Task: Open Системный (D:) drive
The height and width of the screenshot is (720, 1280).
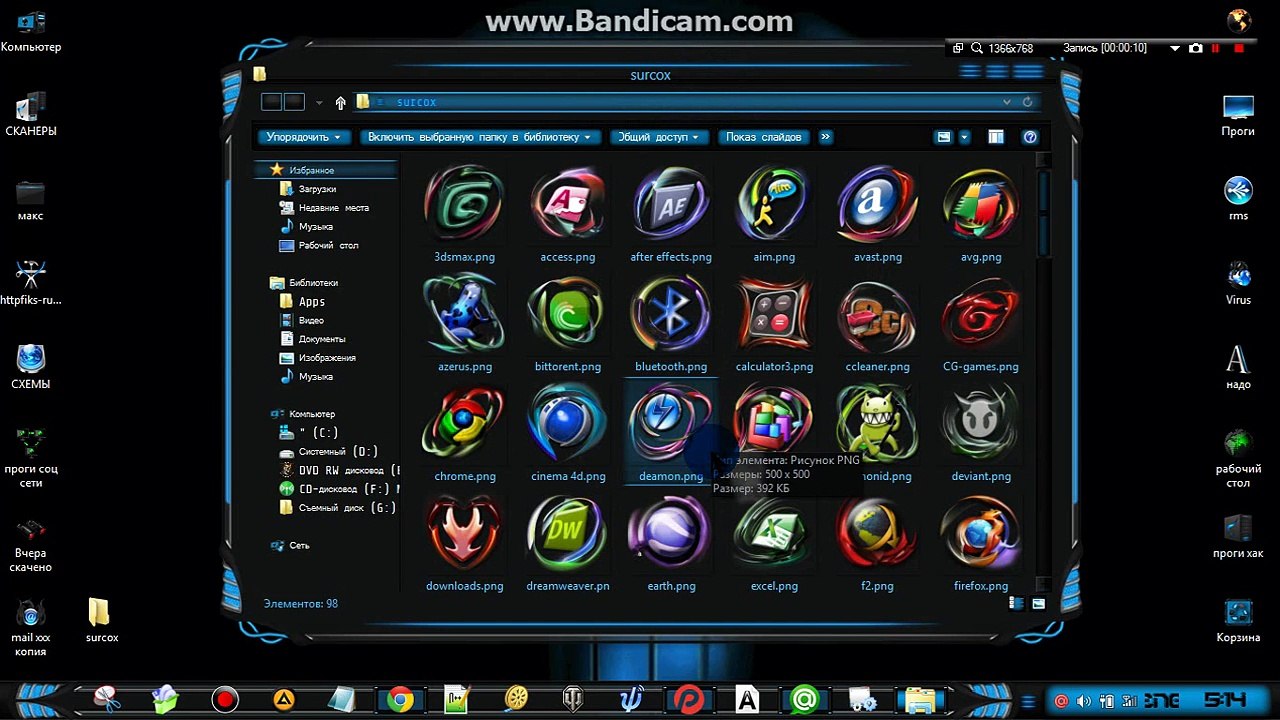Action: pyautogui.click(x=338, y=452)
